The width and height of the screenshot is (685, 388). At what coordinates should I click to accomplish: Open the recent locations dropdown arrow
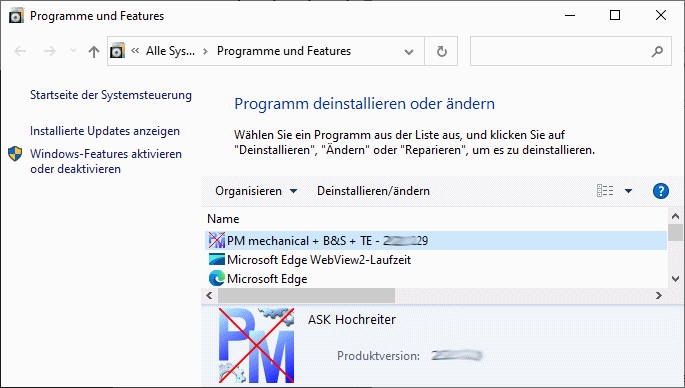[73, 52]
